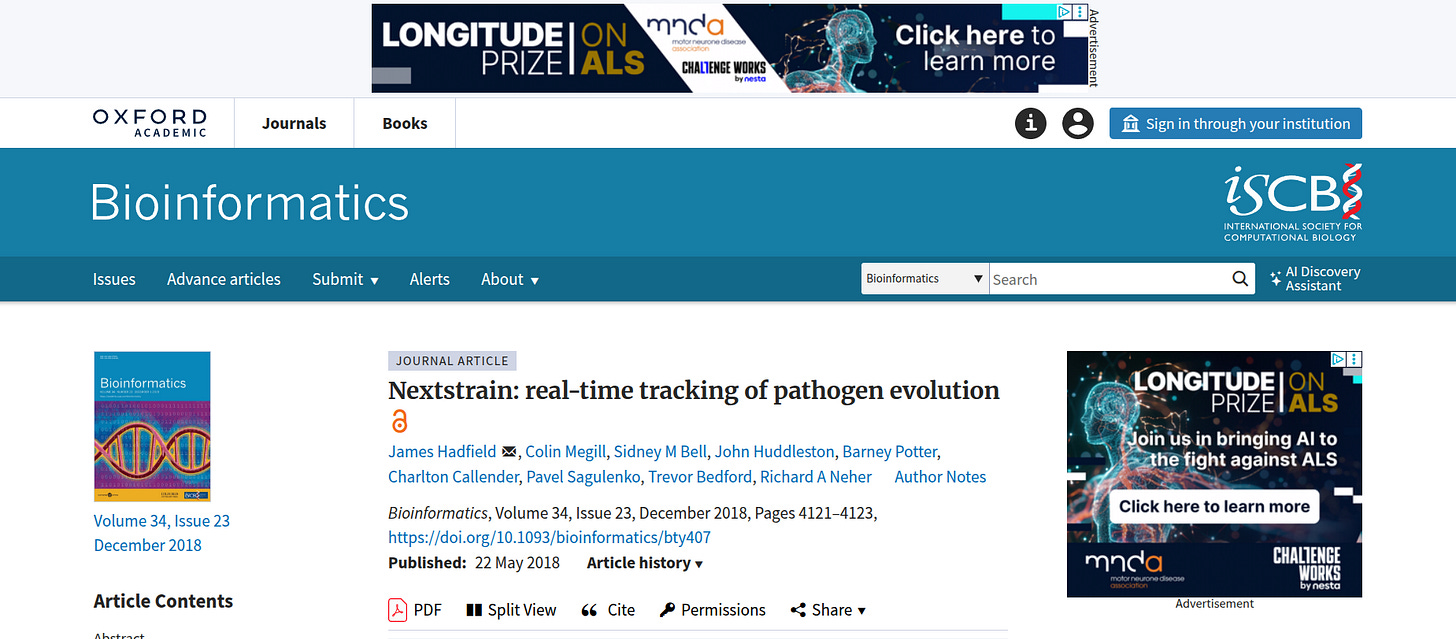The image size is (1456, 639).
Task: Click the Split View icon
Action: [474, 610]
